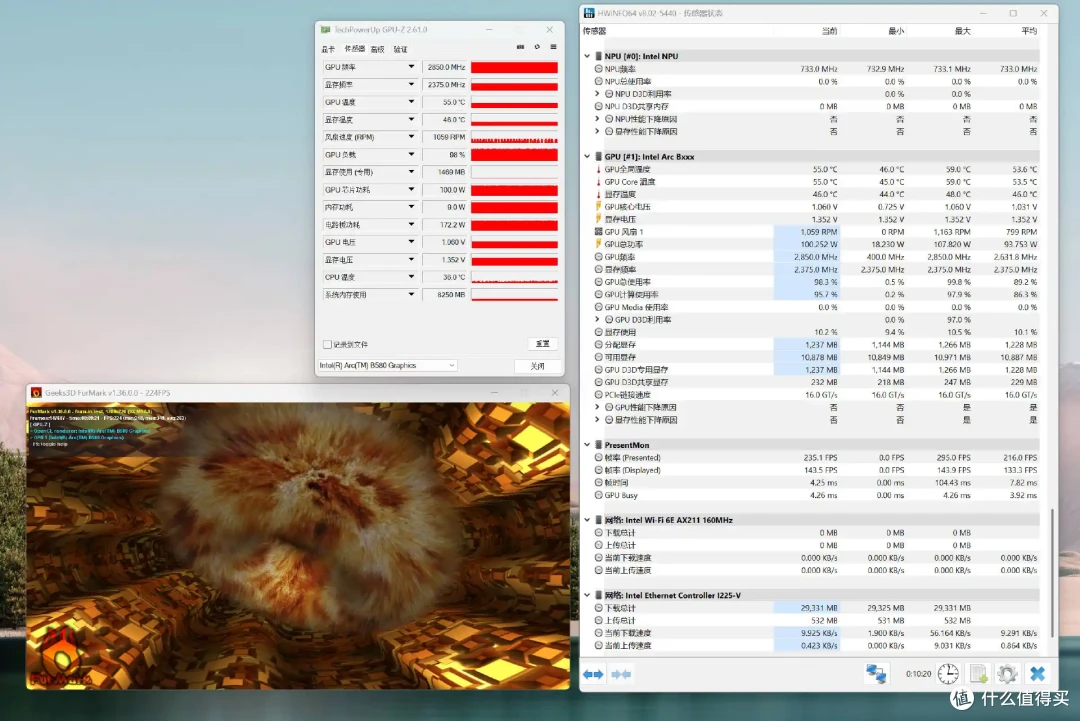Open the 风扇速度 (RPM) dropdown arrow
Viewport: 1080px width, 721px height.
(x=411, y=137)
